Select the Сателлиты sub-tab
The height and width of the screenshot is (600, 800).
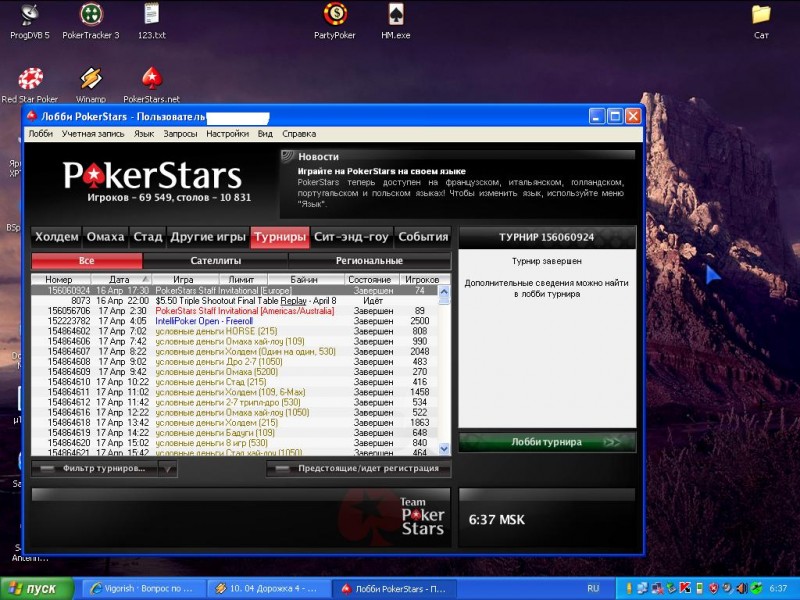(215, 261)
